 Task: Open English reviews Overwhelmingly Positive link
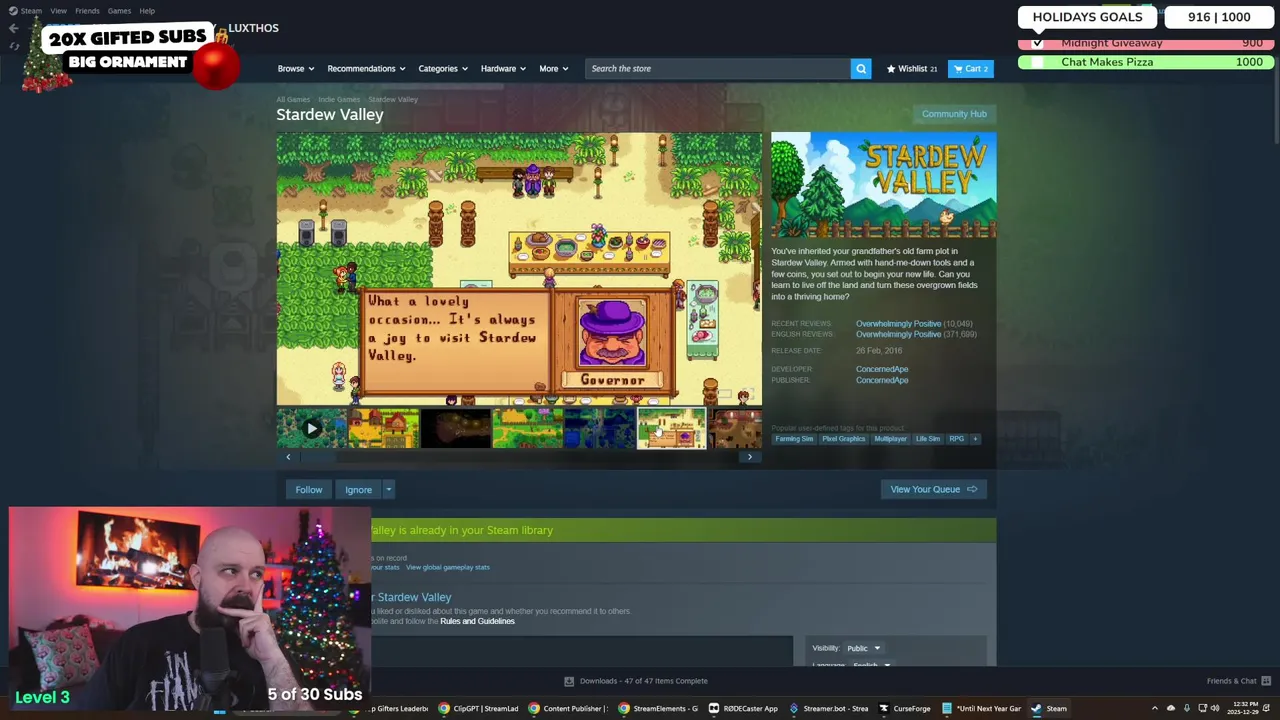coord(898,334)
